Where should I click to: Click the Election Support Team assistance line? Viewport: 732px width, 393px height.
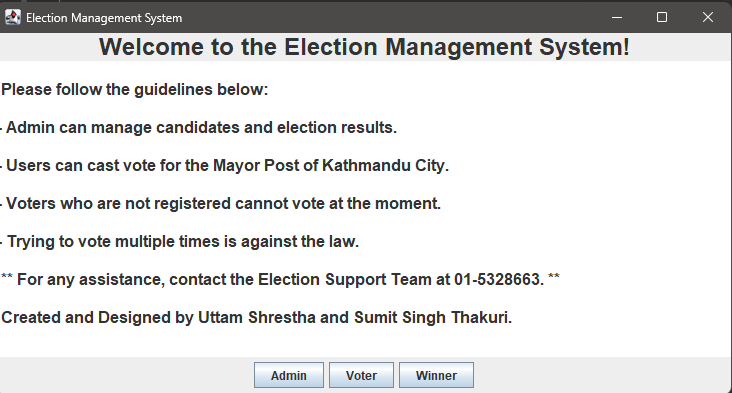[x=281, y=280]
